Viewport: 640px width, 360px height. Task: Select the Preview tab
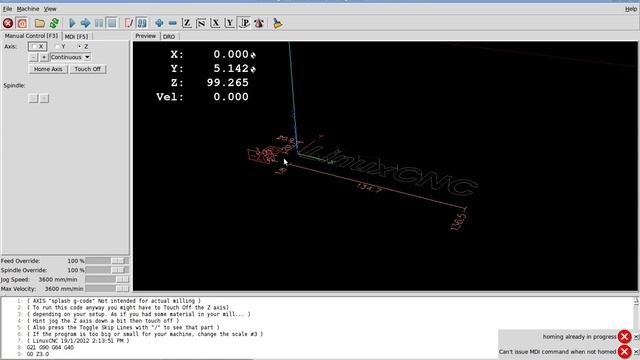click(x=146, y=36)
